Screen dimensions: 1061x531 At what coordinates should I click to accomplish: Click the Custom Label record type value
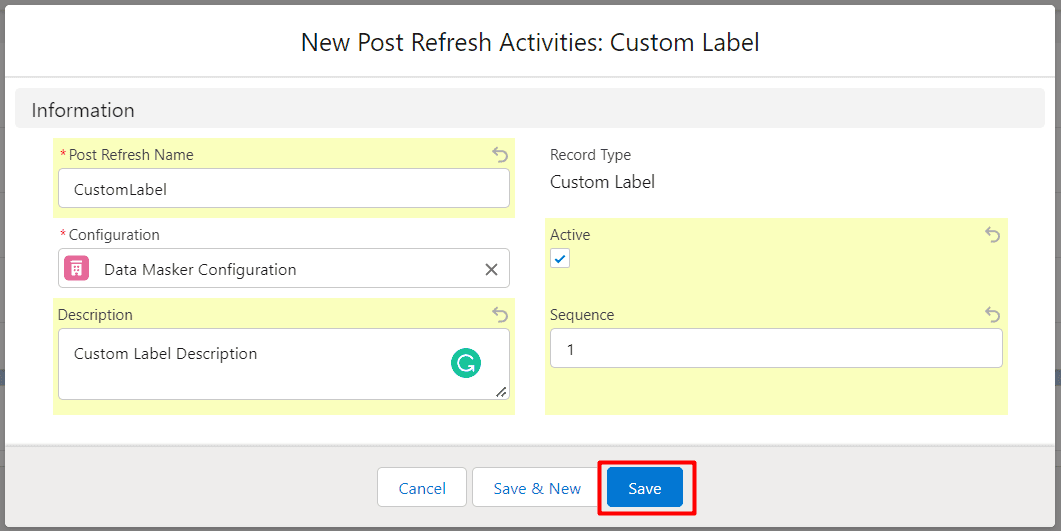click(602, 182)
